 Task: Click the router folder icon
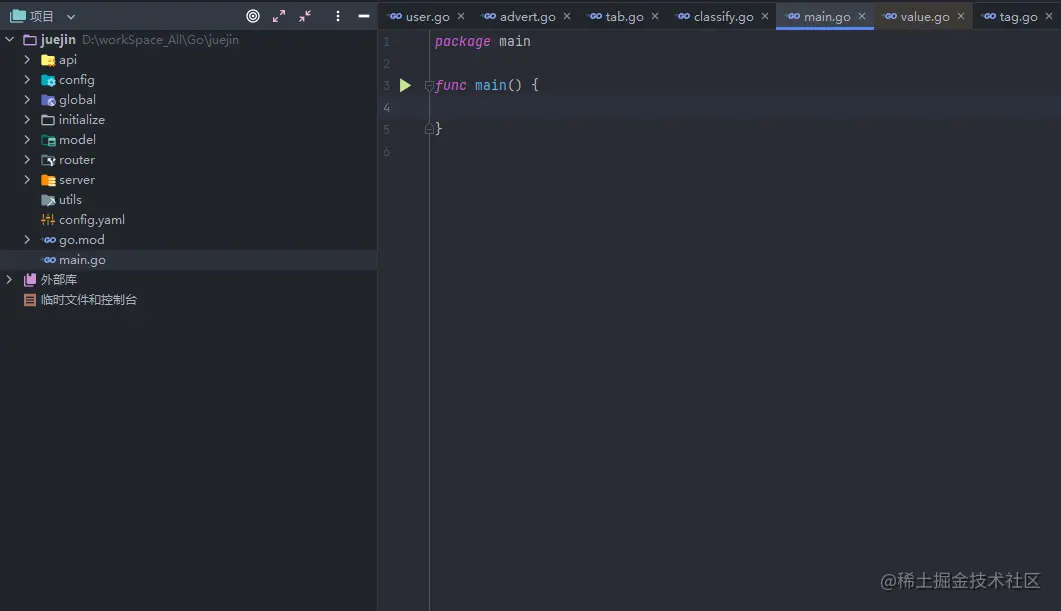[x=48, y=160]
